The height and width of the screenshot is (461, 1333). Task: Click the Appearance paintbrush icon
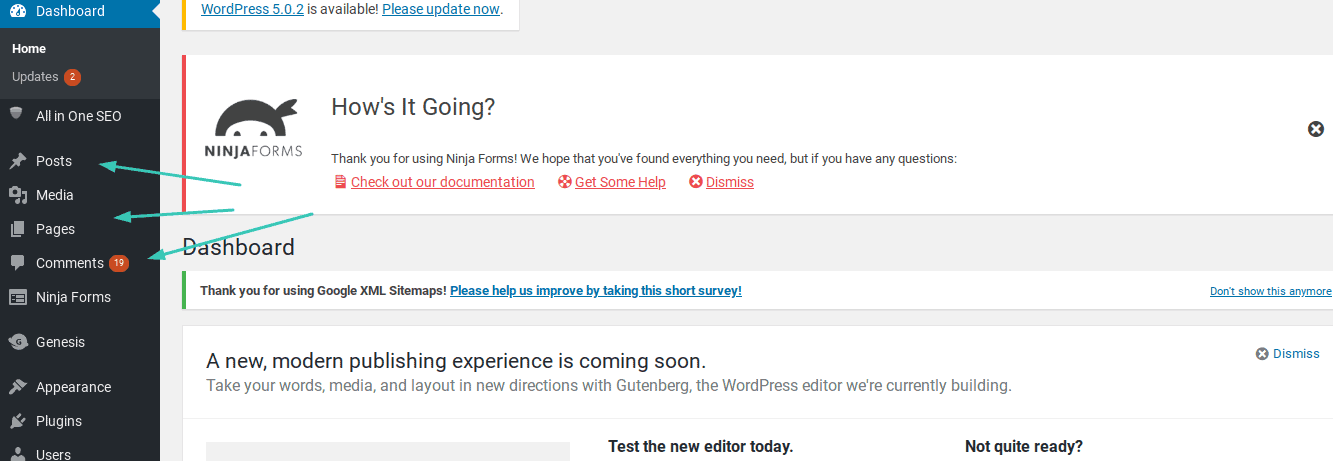(17, 387)
